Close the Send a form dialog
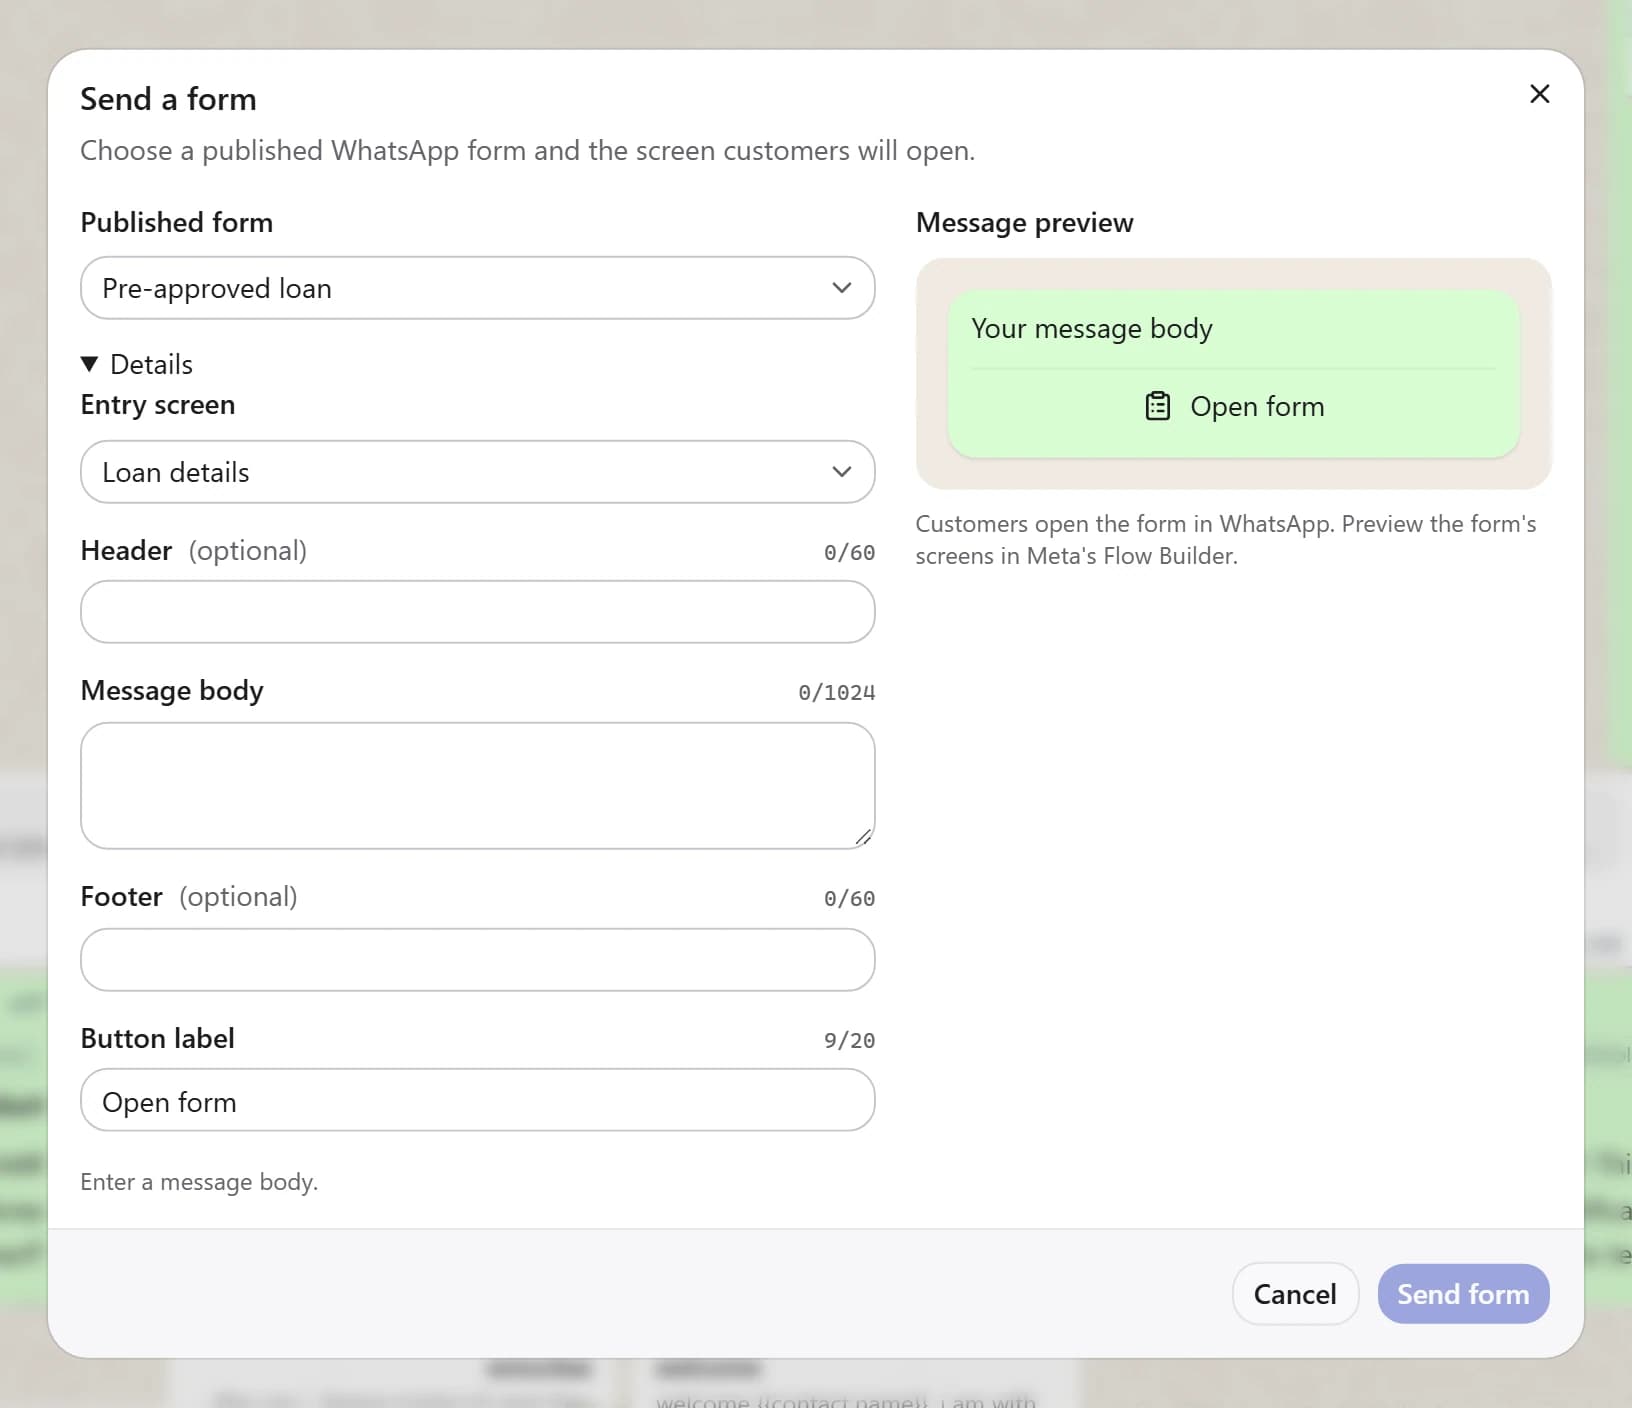The width and height of the screenshot is (1632, 1408). point(1539,94)
